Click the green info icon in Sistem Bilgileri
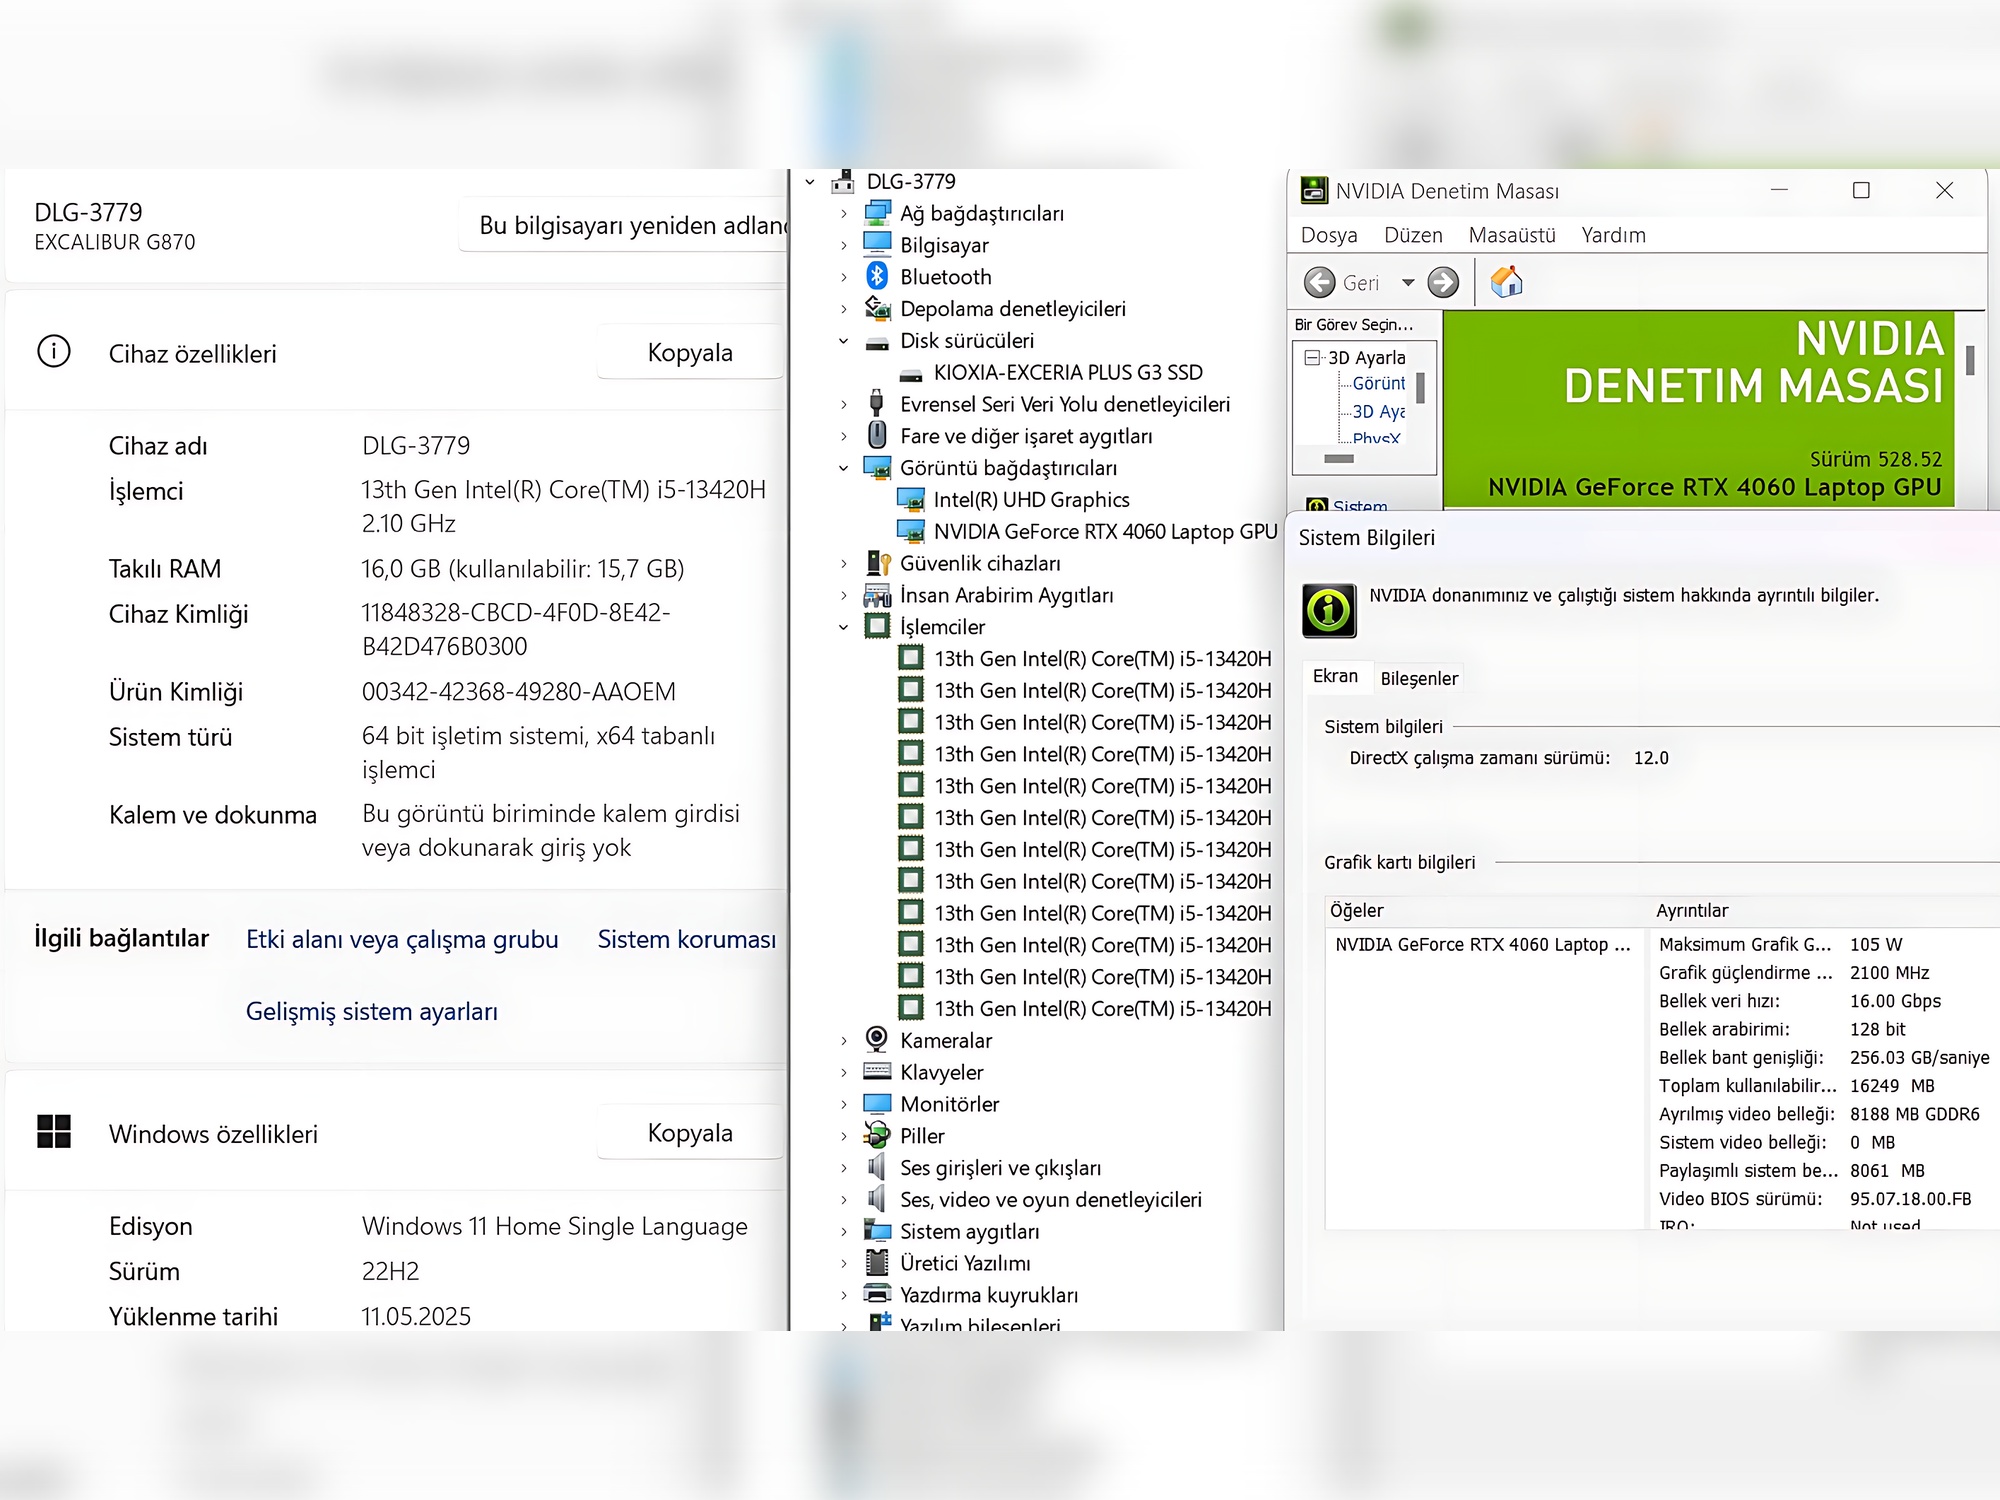The height and width of the screenshot is (1500, 2000). pos(1329,610)
